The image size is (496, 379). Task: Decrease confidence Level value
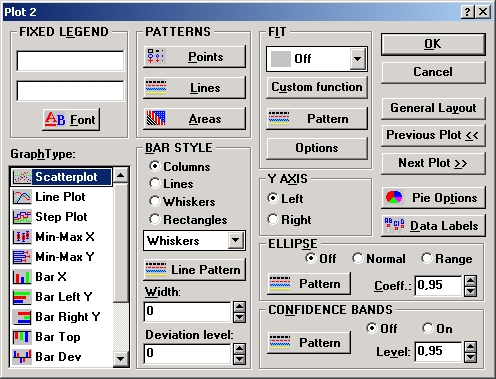click(x=470, y=357)
